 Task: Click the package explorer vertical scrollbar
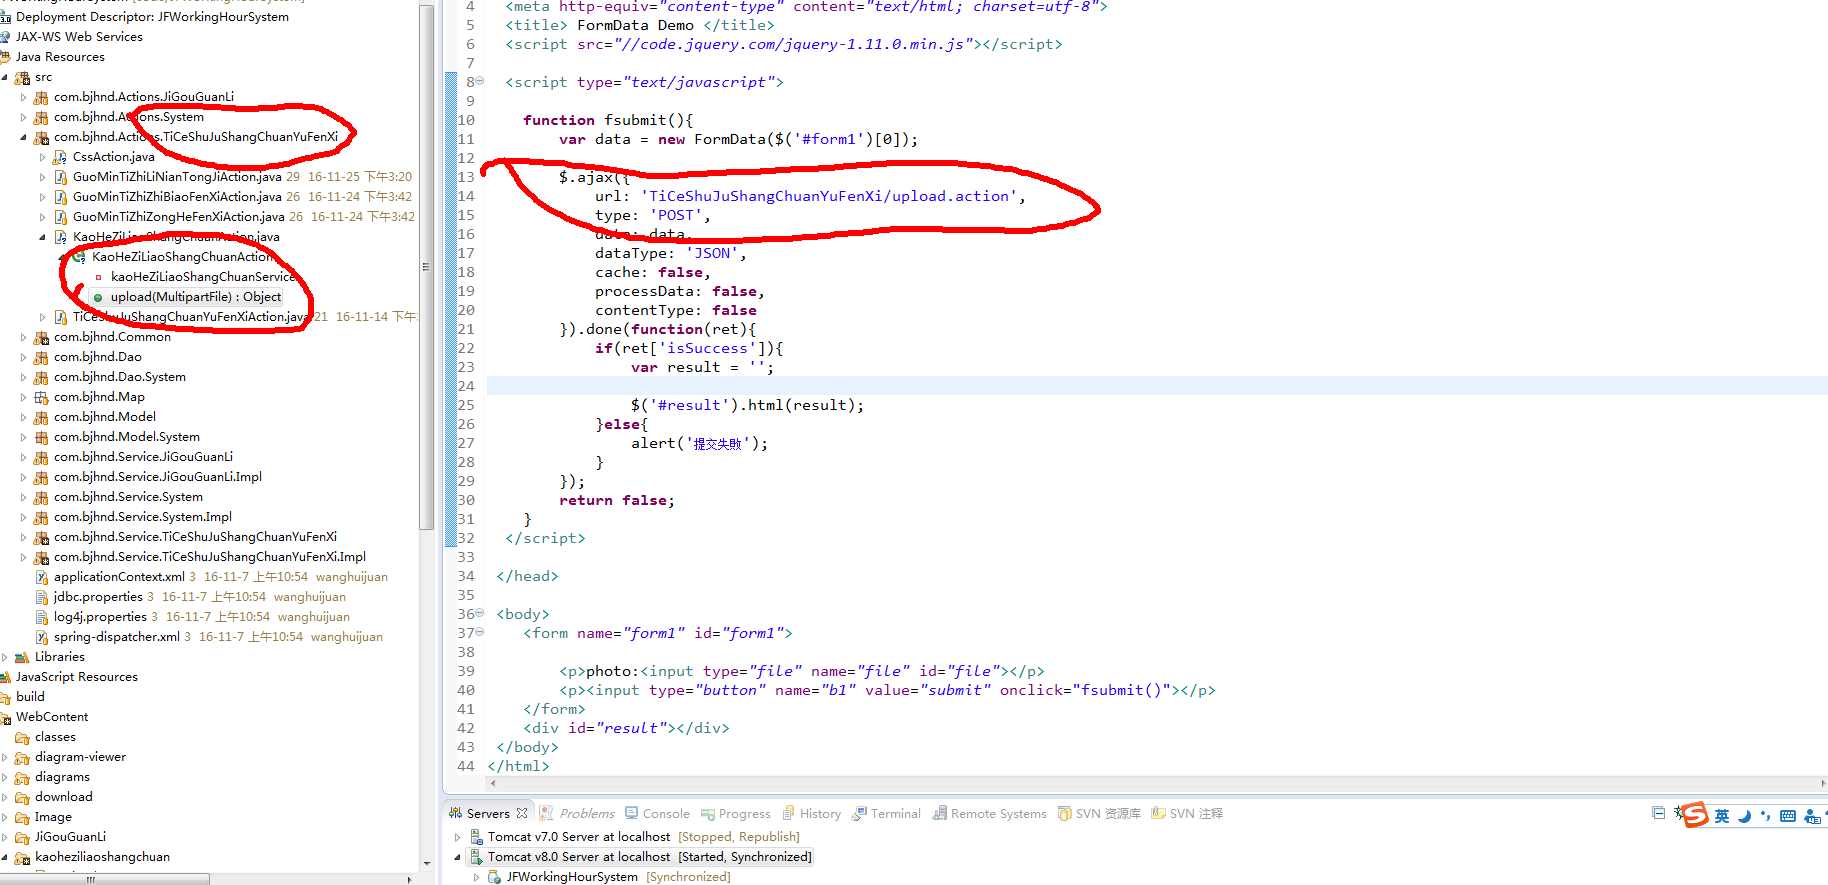(427, 265)
